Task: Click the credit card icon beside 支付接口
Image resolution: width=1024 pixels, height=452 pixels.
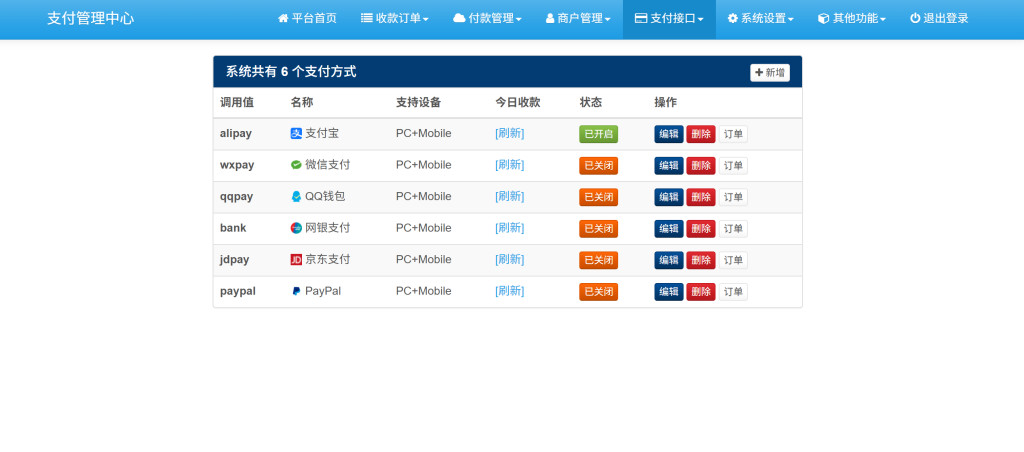Action: (641, 18)
